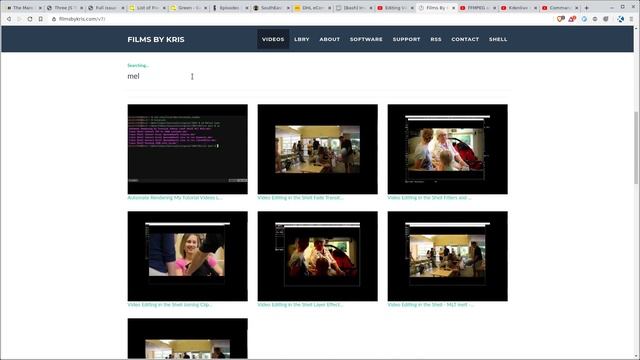
Task: Close the 'FFMPEG' tab
Action: coord(495,8)
